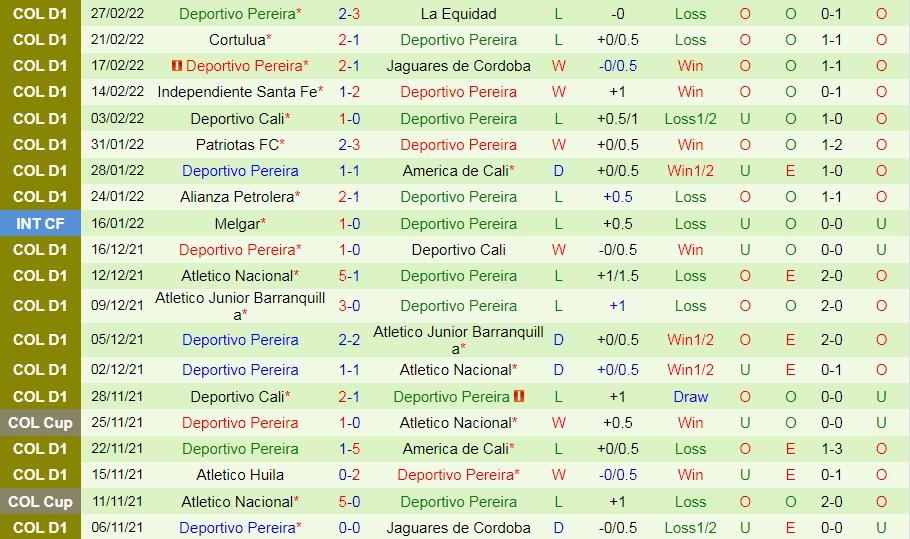Viewport: 910px width, 539px height.
Task: Select the Atletico Huila team link
Action: [x=240, y=475]
